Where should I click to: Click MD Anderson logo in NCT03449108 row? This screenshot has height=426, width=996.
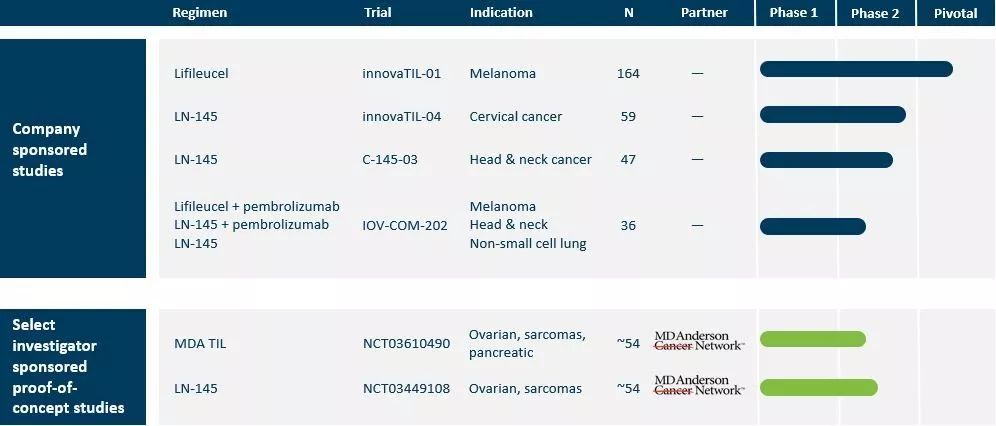pos(699,385)
